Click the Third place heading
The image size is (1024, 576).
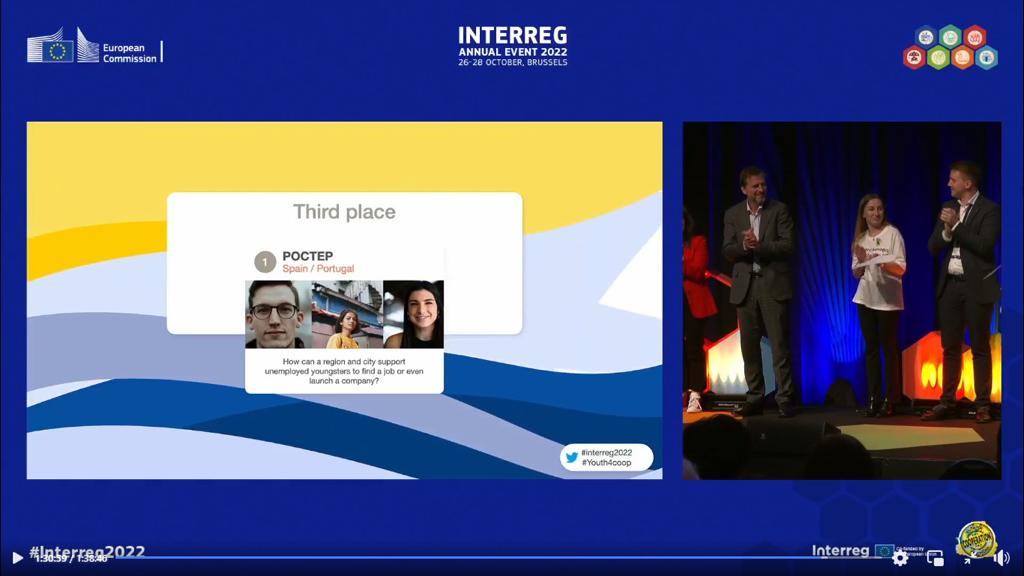pos(344,212)
